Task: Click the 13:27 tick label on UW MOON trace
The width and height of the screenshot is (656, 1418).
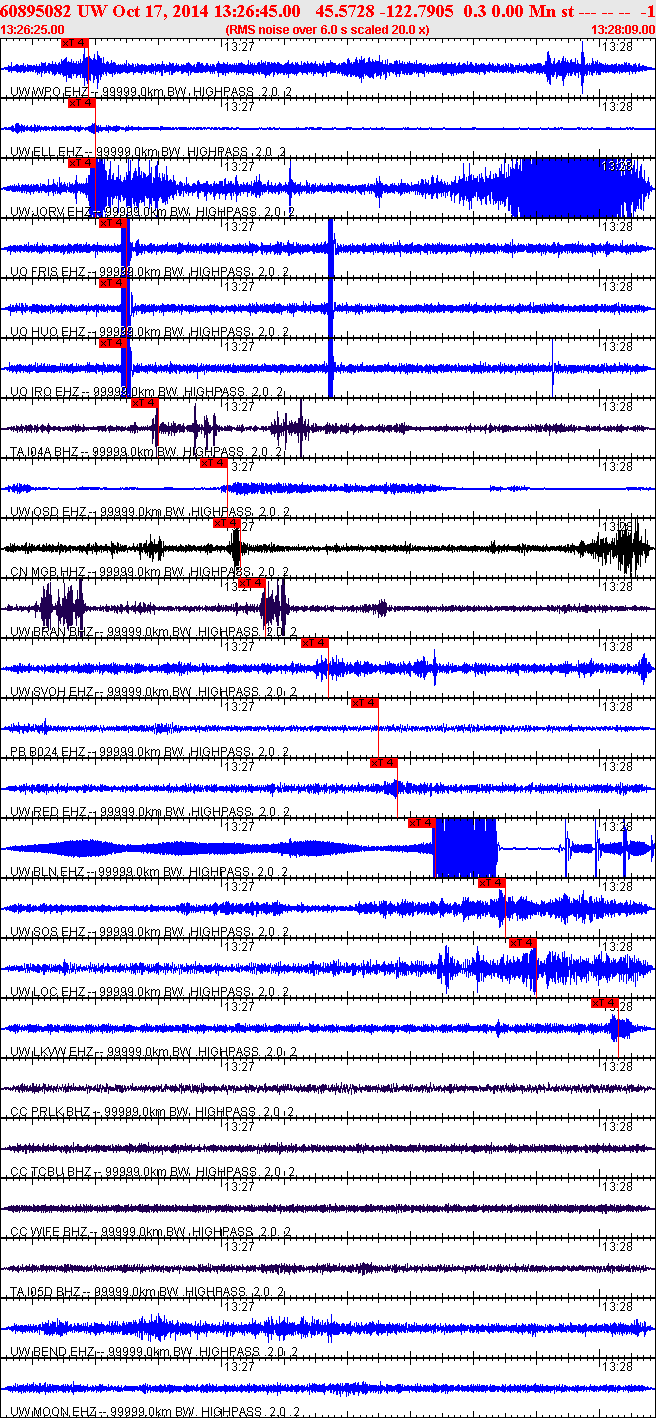Action: pyautogui.click(x=241, y=1366)
